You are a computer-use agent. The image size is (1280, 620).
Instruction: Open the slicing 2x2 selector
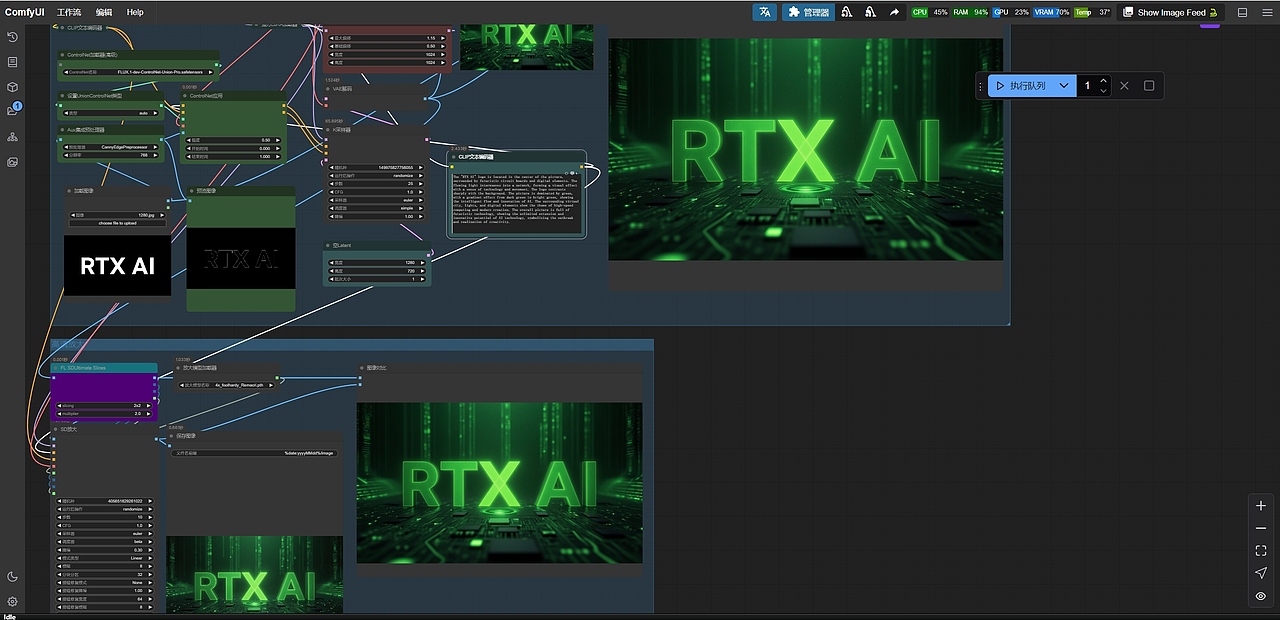104,405
